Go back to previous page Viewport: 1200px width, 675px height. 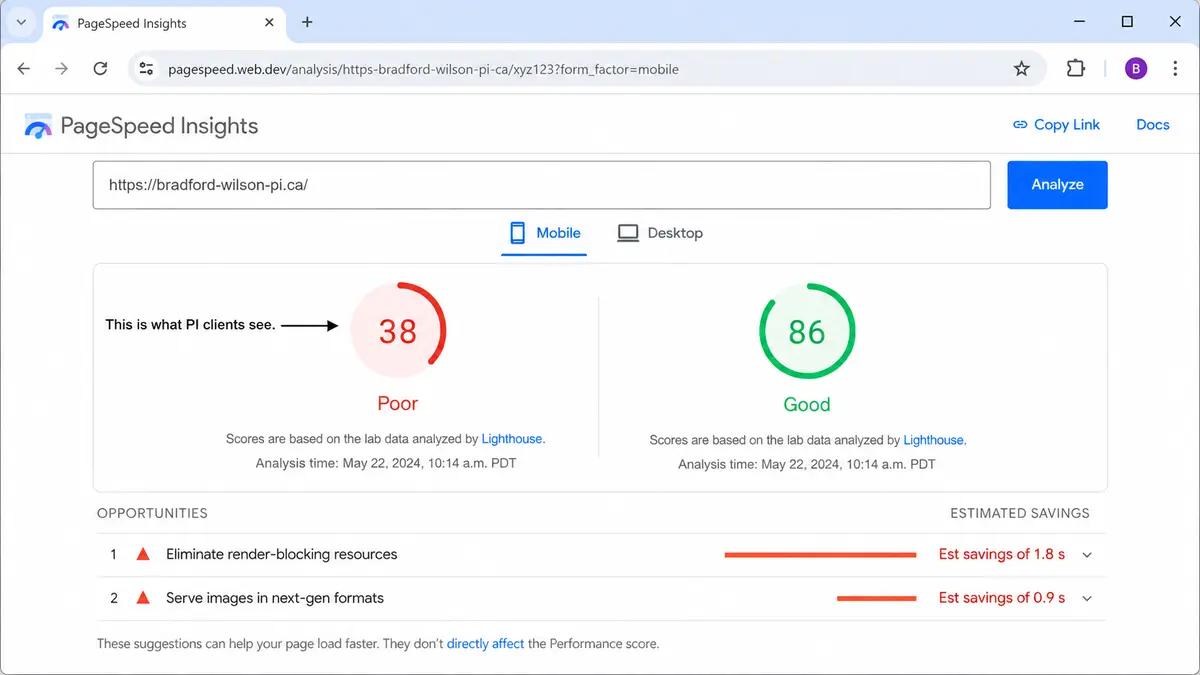24,69
